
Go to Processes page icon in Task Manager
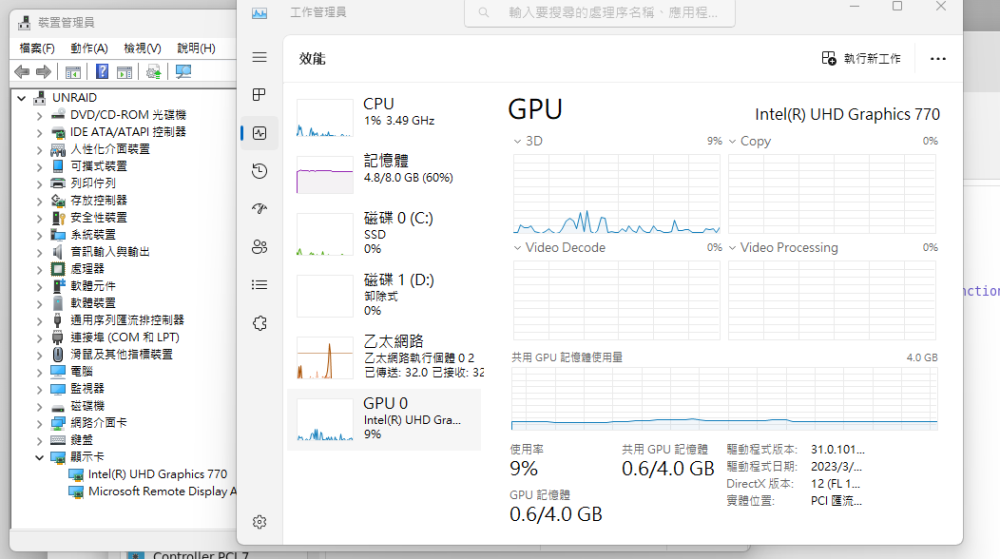[260, 95]
